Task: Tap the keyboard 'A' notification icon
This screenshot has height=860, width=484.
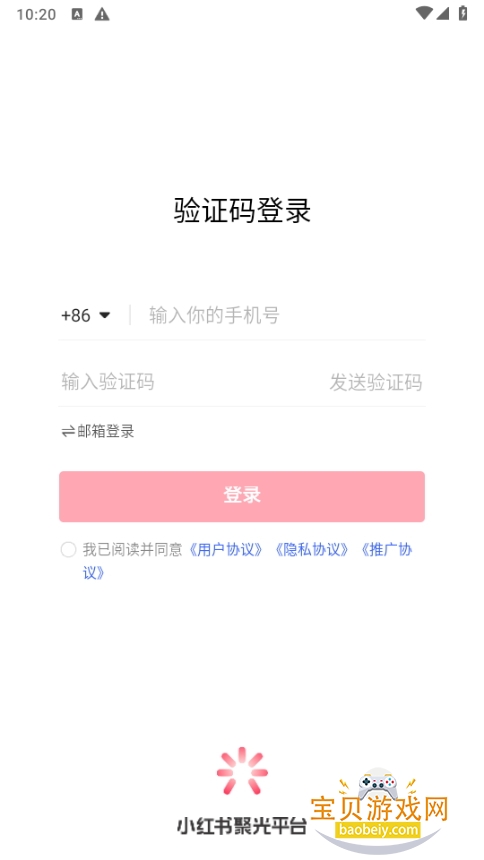Action: (x=77, y=14)
